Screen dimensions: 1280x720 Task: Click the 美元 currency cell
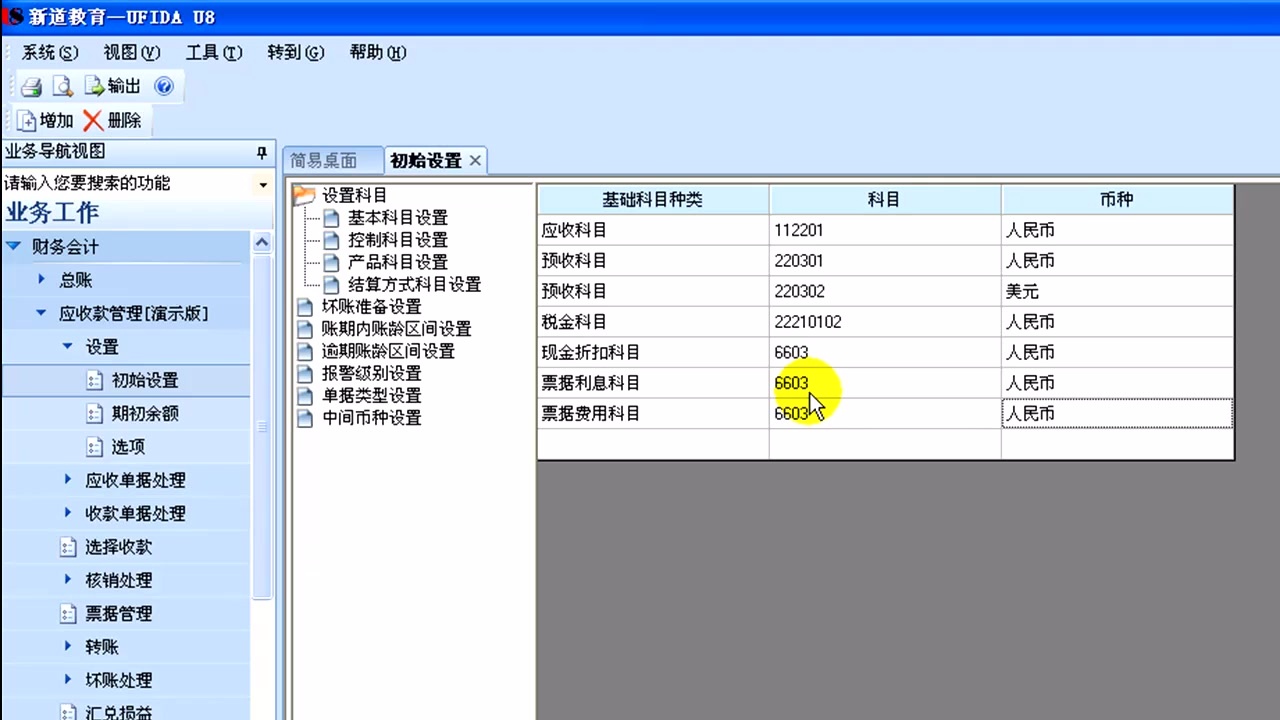[x=1117, y=292]
